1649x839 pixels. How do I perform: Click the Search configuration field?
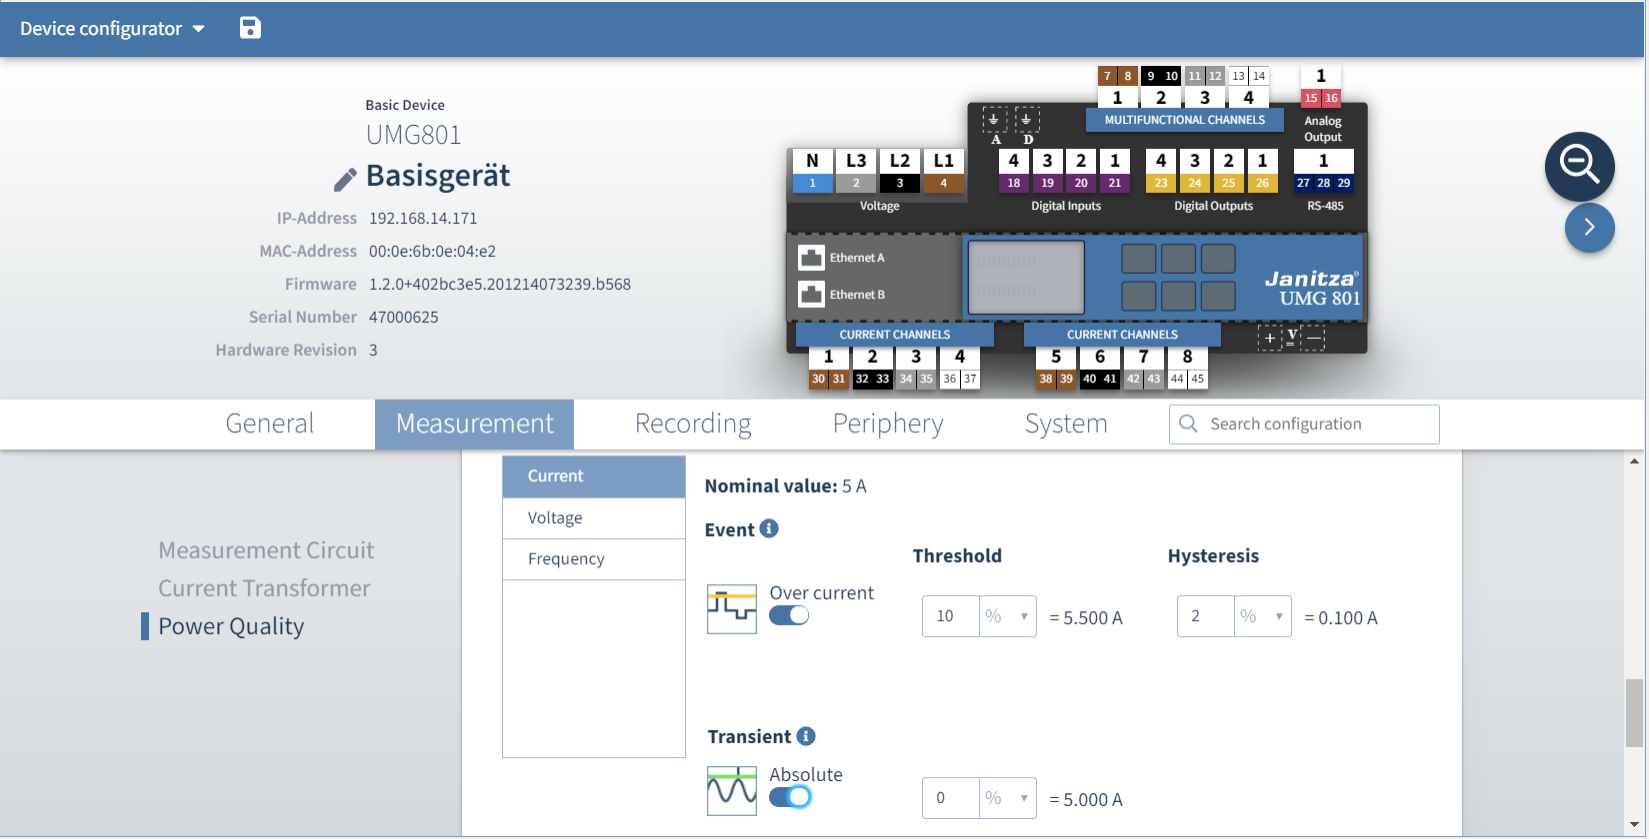[1304, 424]
